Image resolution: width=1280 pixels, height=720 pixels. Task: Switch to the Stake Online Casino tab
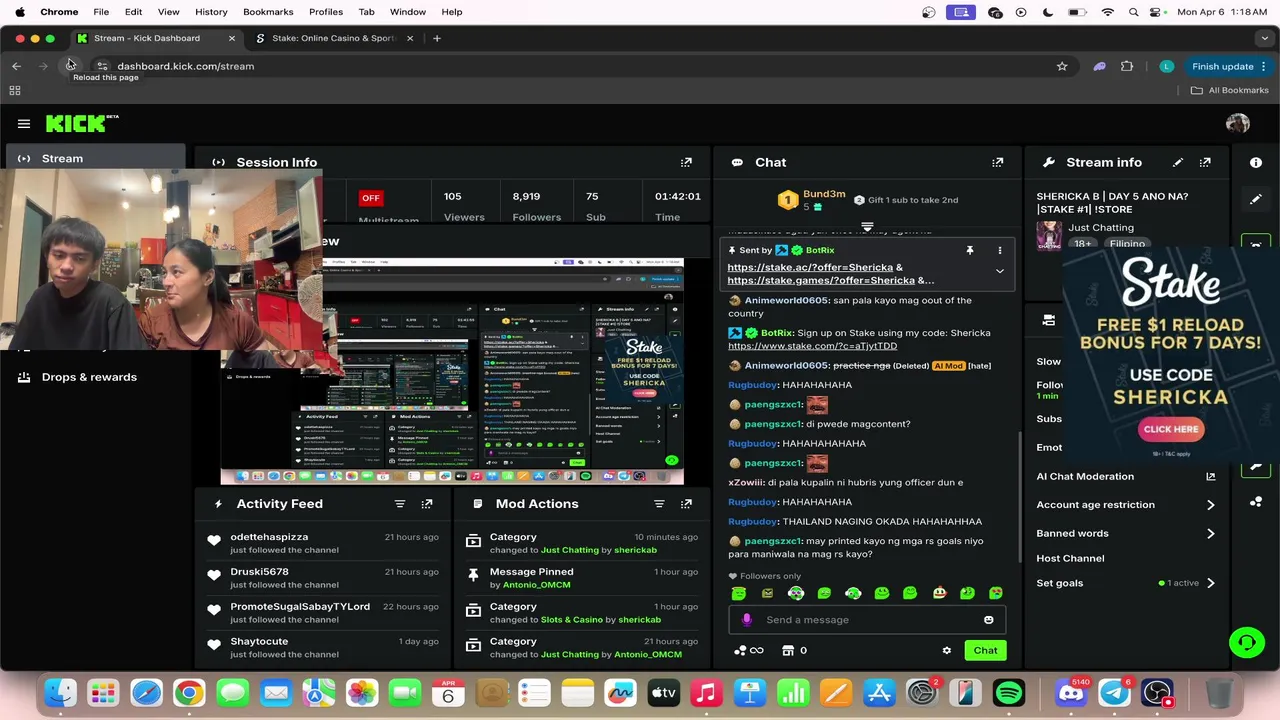point(333,38)
